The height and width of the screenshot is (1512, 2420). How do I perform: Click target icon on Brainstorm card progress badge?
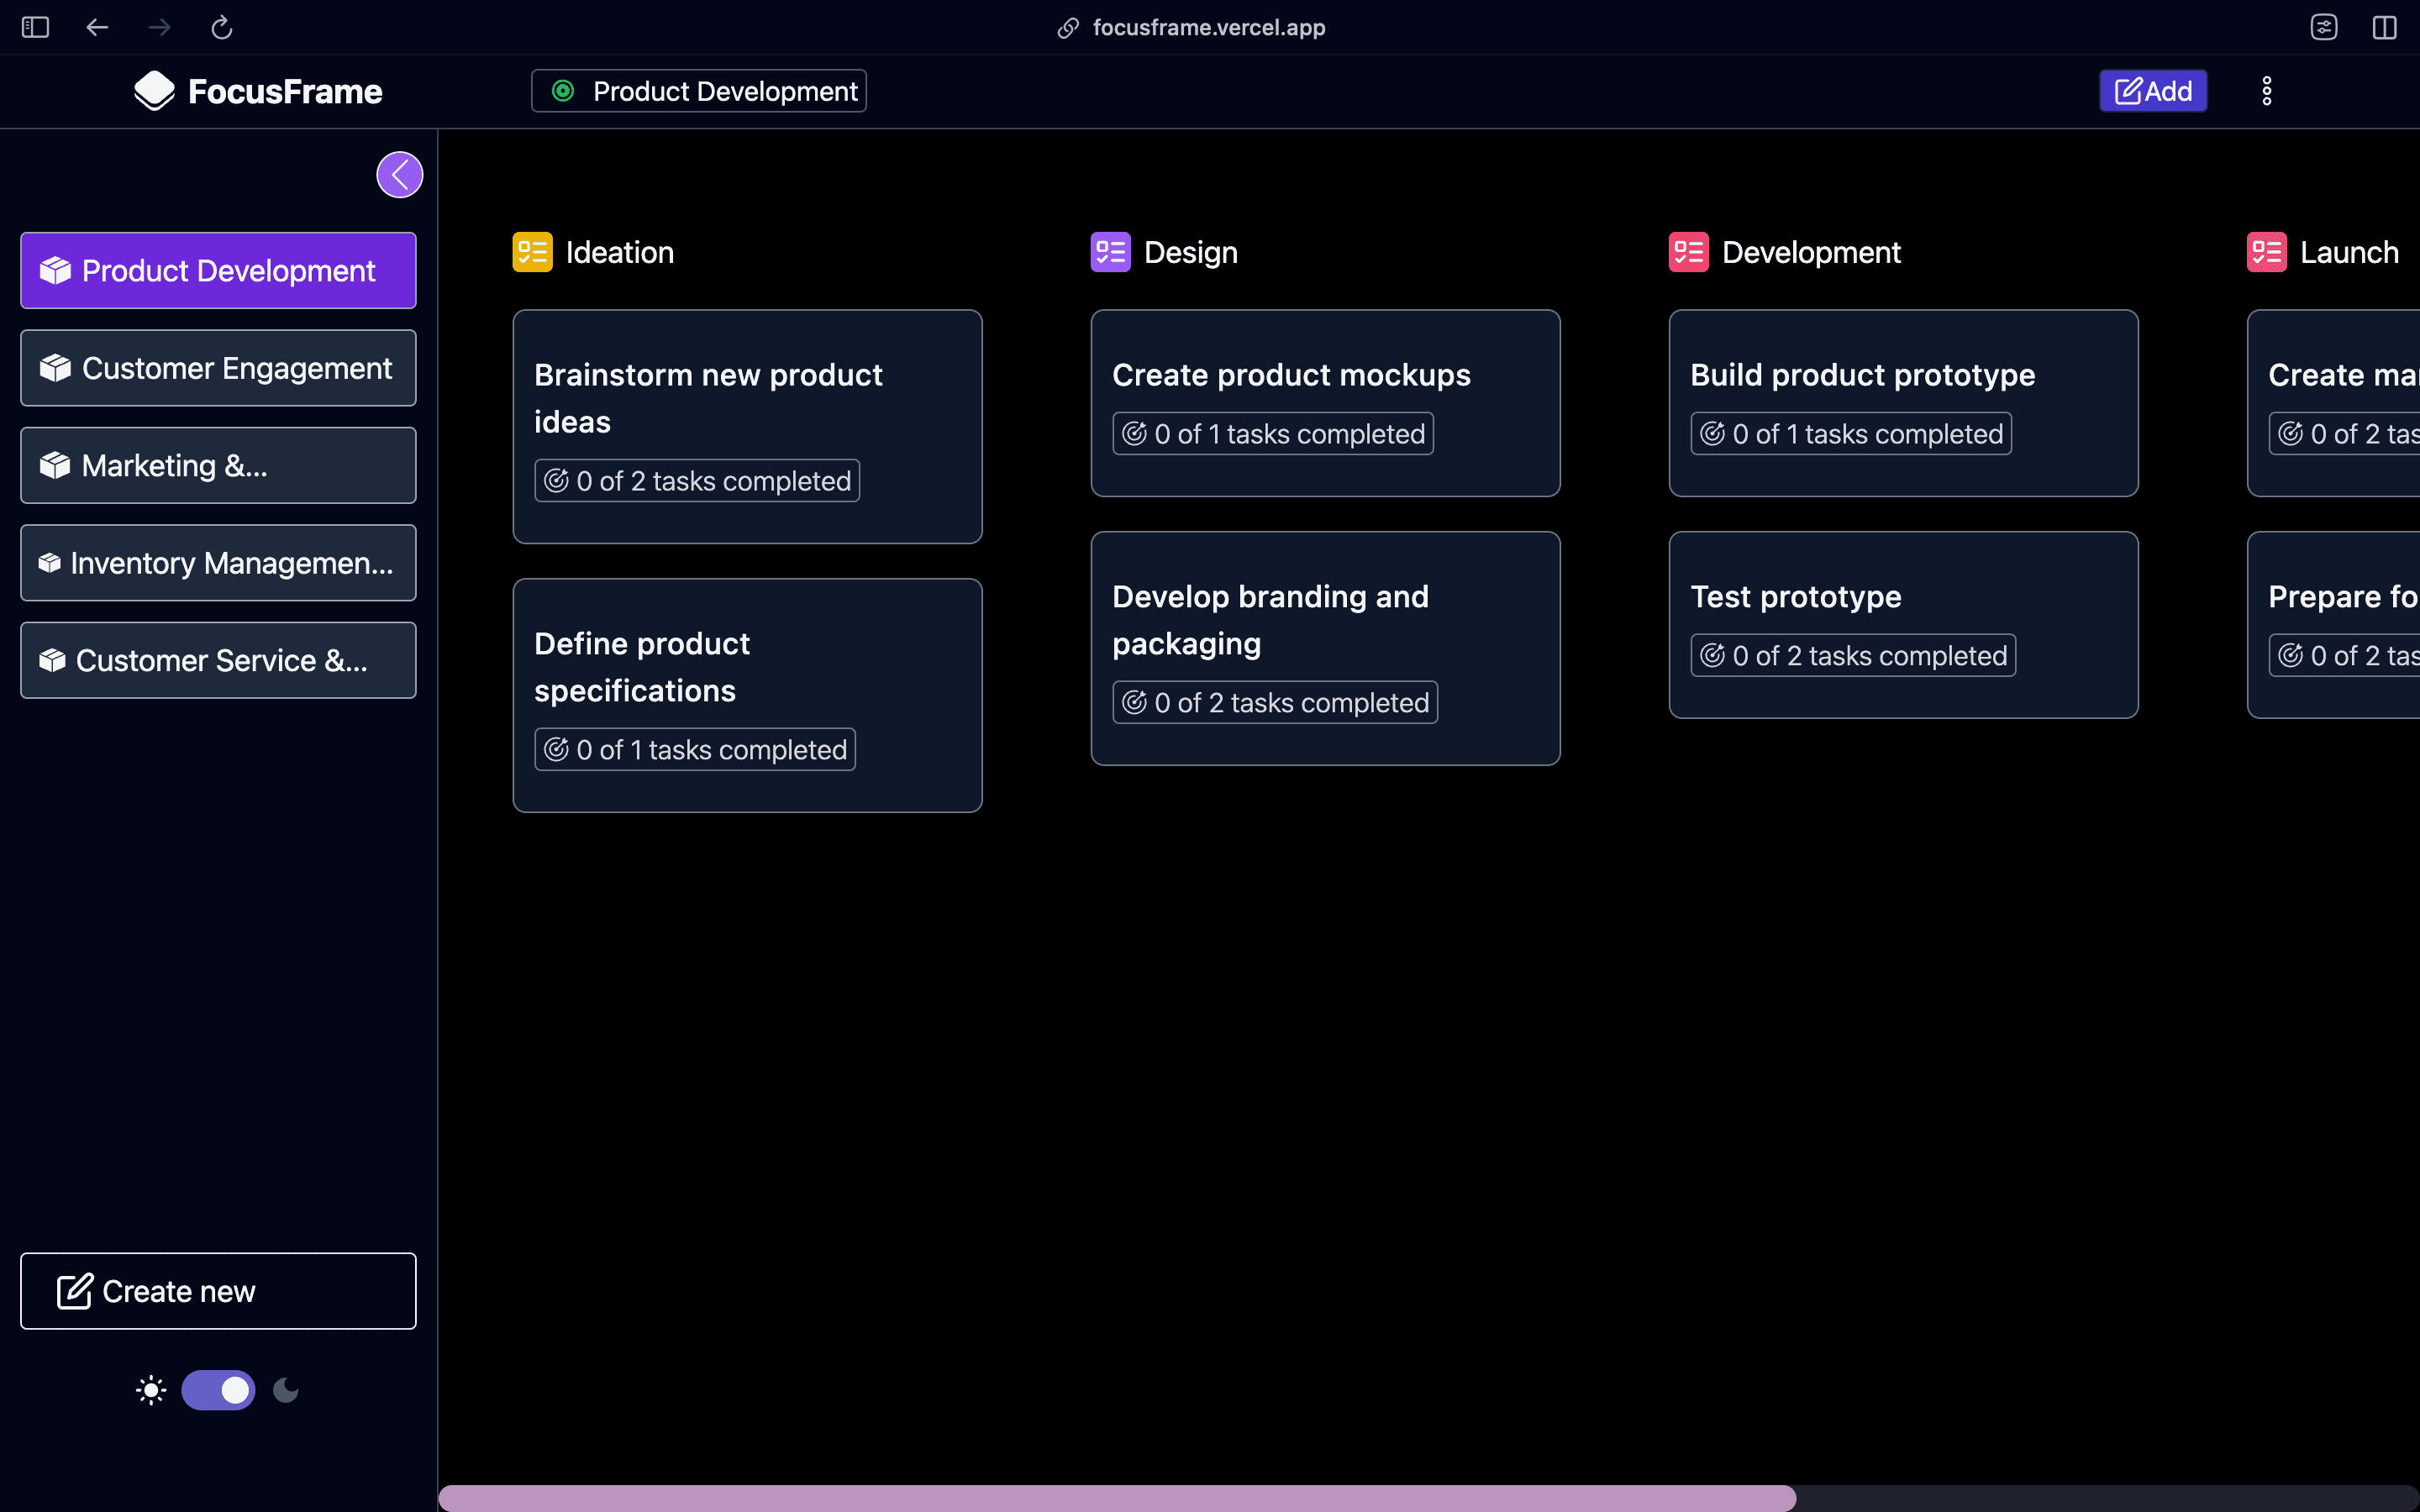[x=556, y=481]
